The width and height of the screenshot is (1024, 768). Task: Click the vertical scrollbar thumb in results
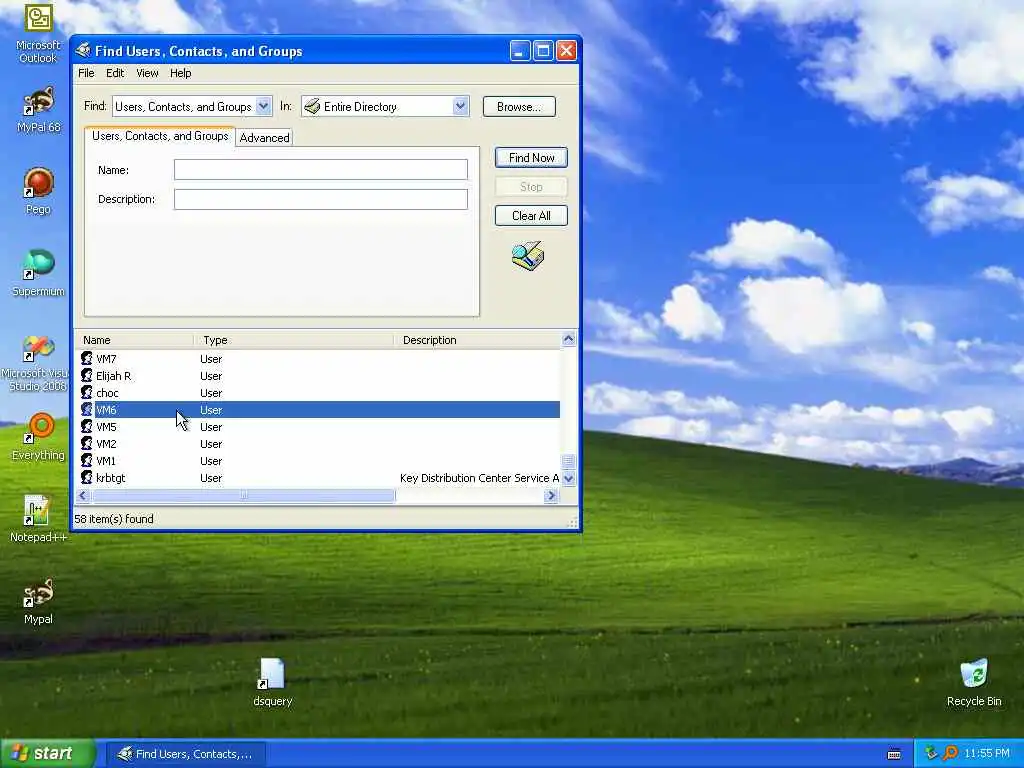point(568,461)
